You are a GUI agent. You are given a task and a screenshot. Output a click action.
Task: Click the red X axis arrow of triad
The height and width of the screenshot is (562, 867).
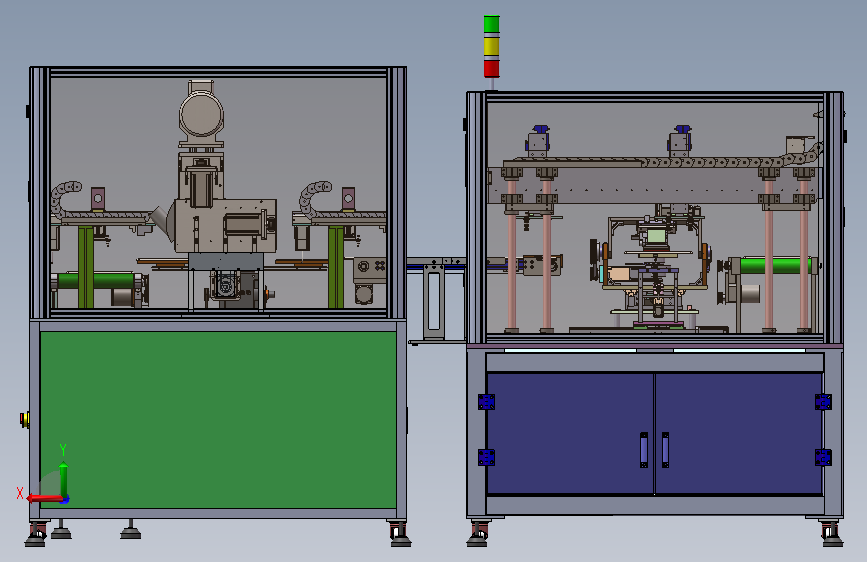[x=44, y=499]
